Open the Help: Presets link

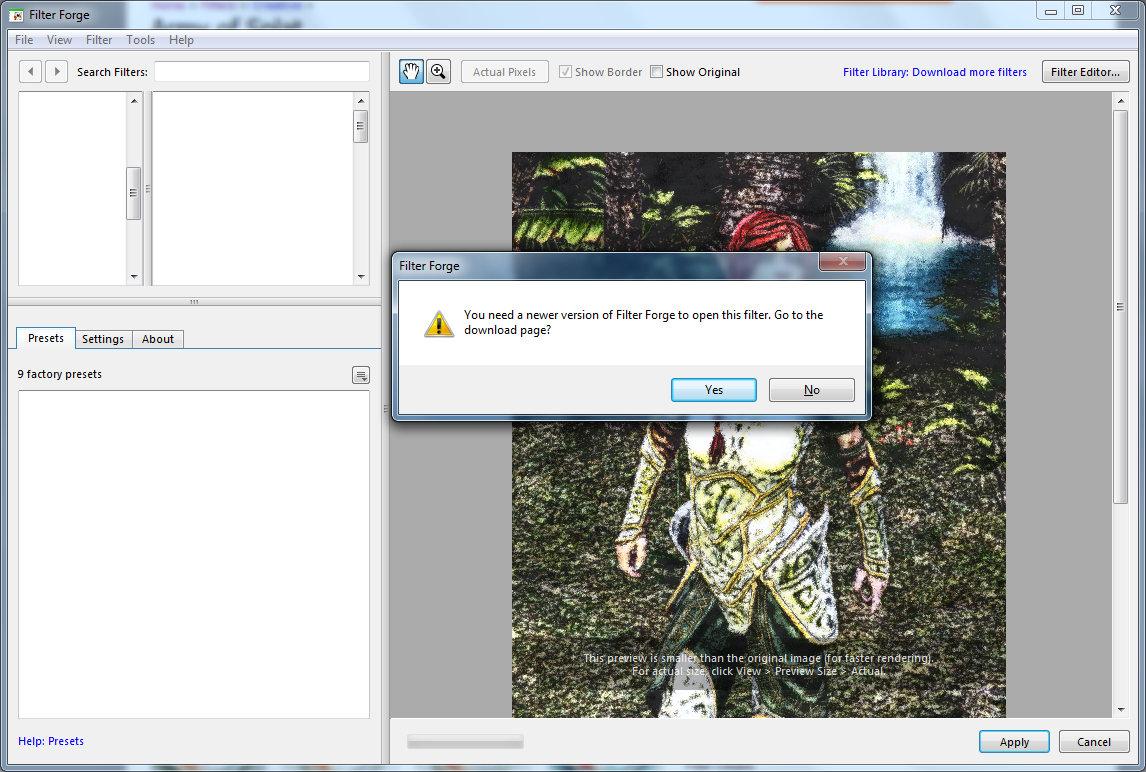51,741
